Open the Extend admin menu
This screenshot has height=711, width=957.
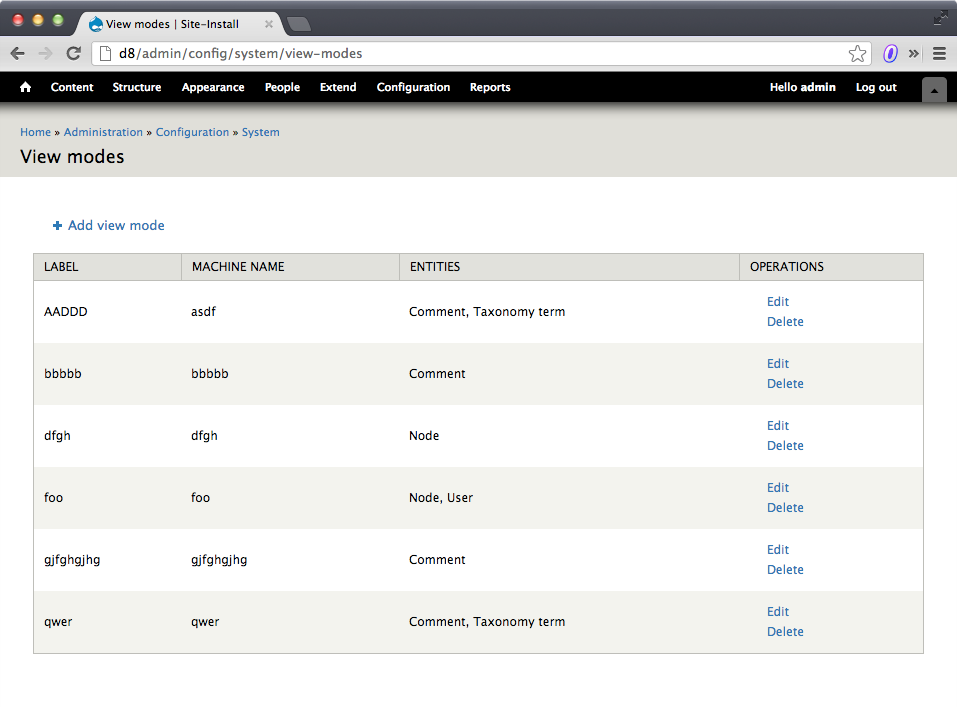(x=338, y=87)
